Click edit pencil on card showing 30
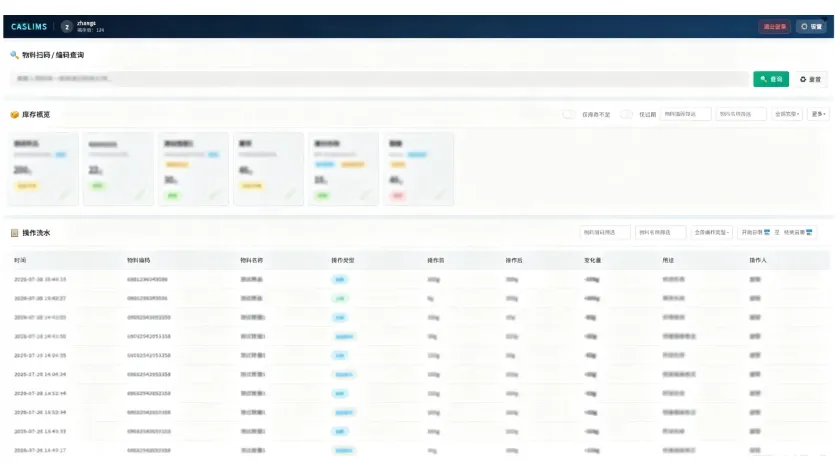 point(215,195)
